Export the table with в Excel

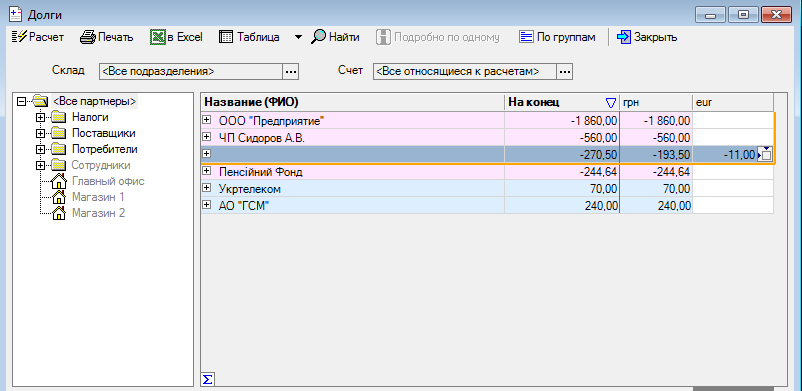point(176,37)
